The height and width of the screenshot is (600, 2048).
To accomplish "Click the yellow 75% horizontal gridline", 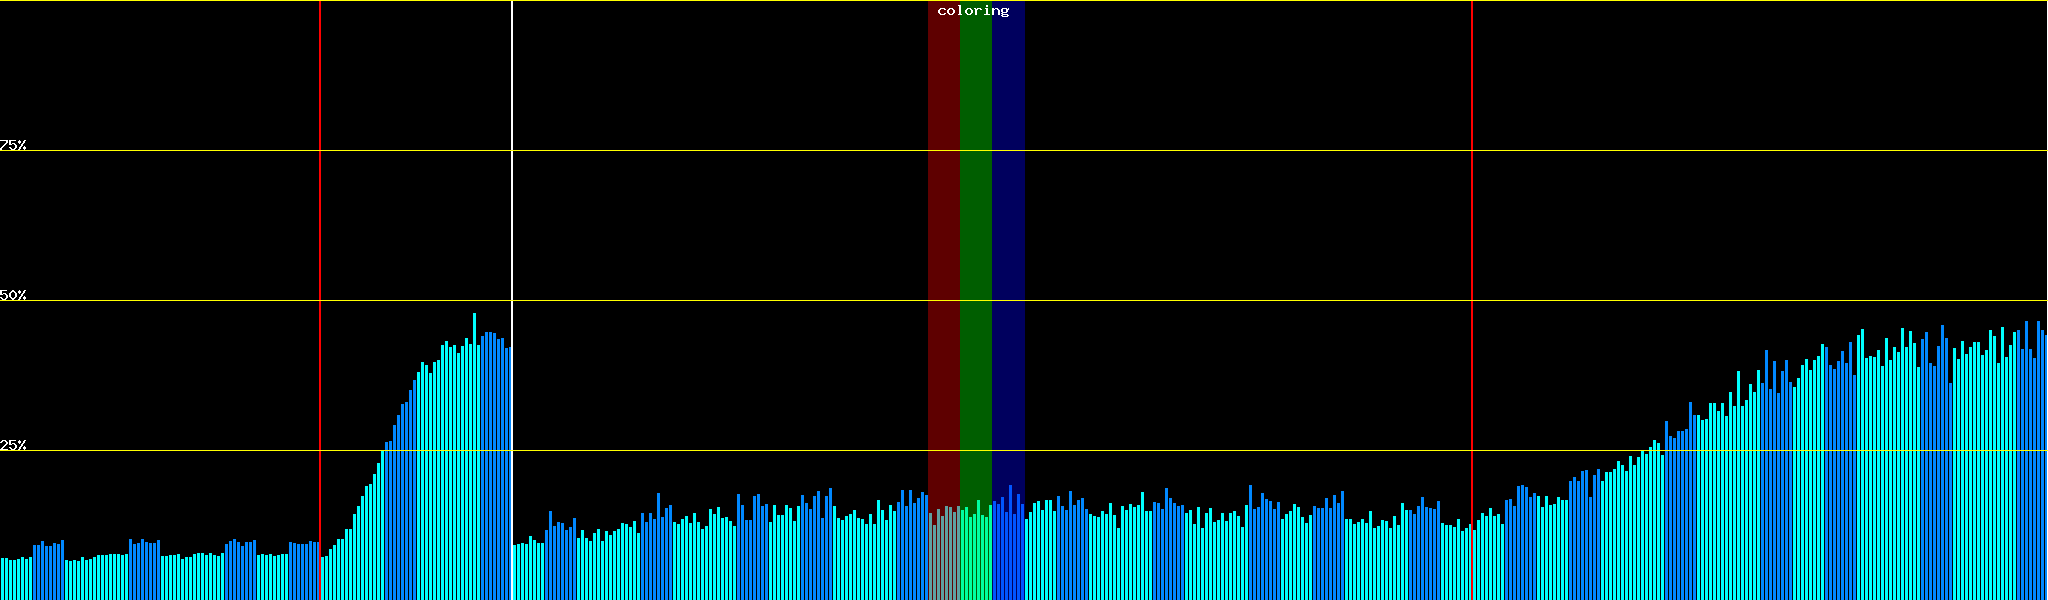I will point(1200,151).
